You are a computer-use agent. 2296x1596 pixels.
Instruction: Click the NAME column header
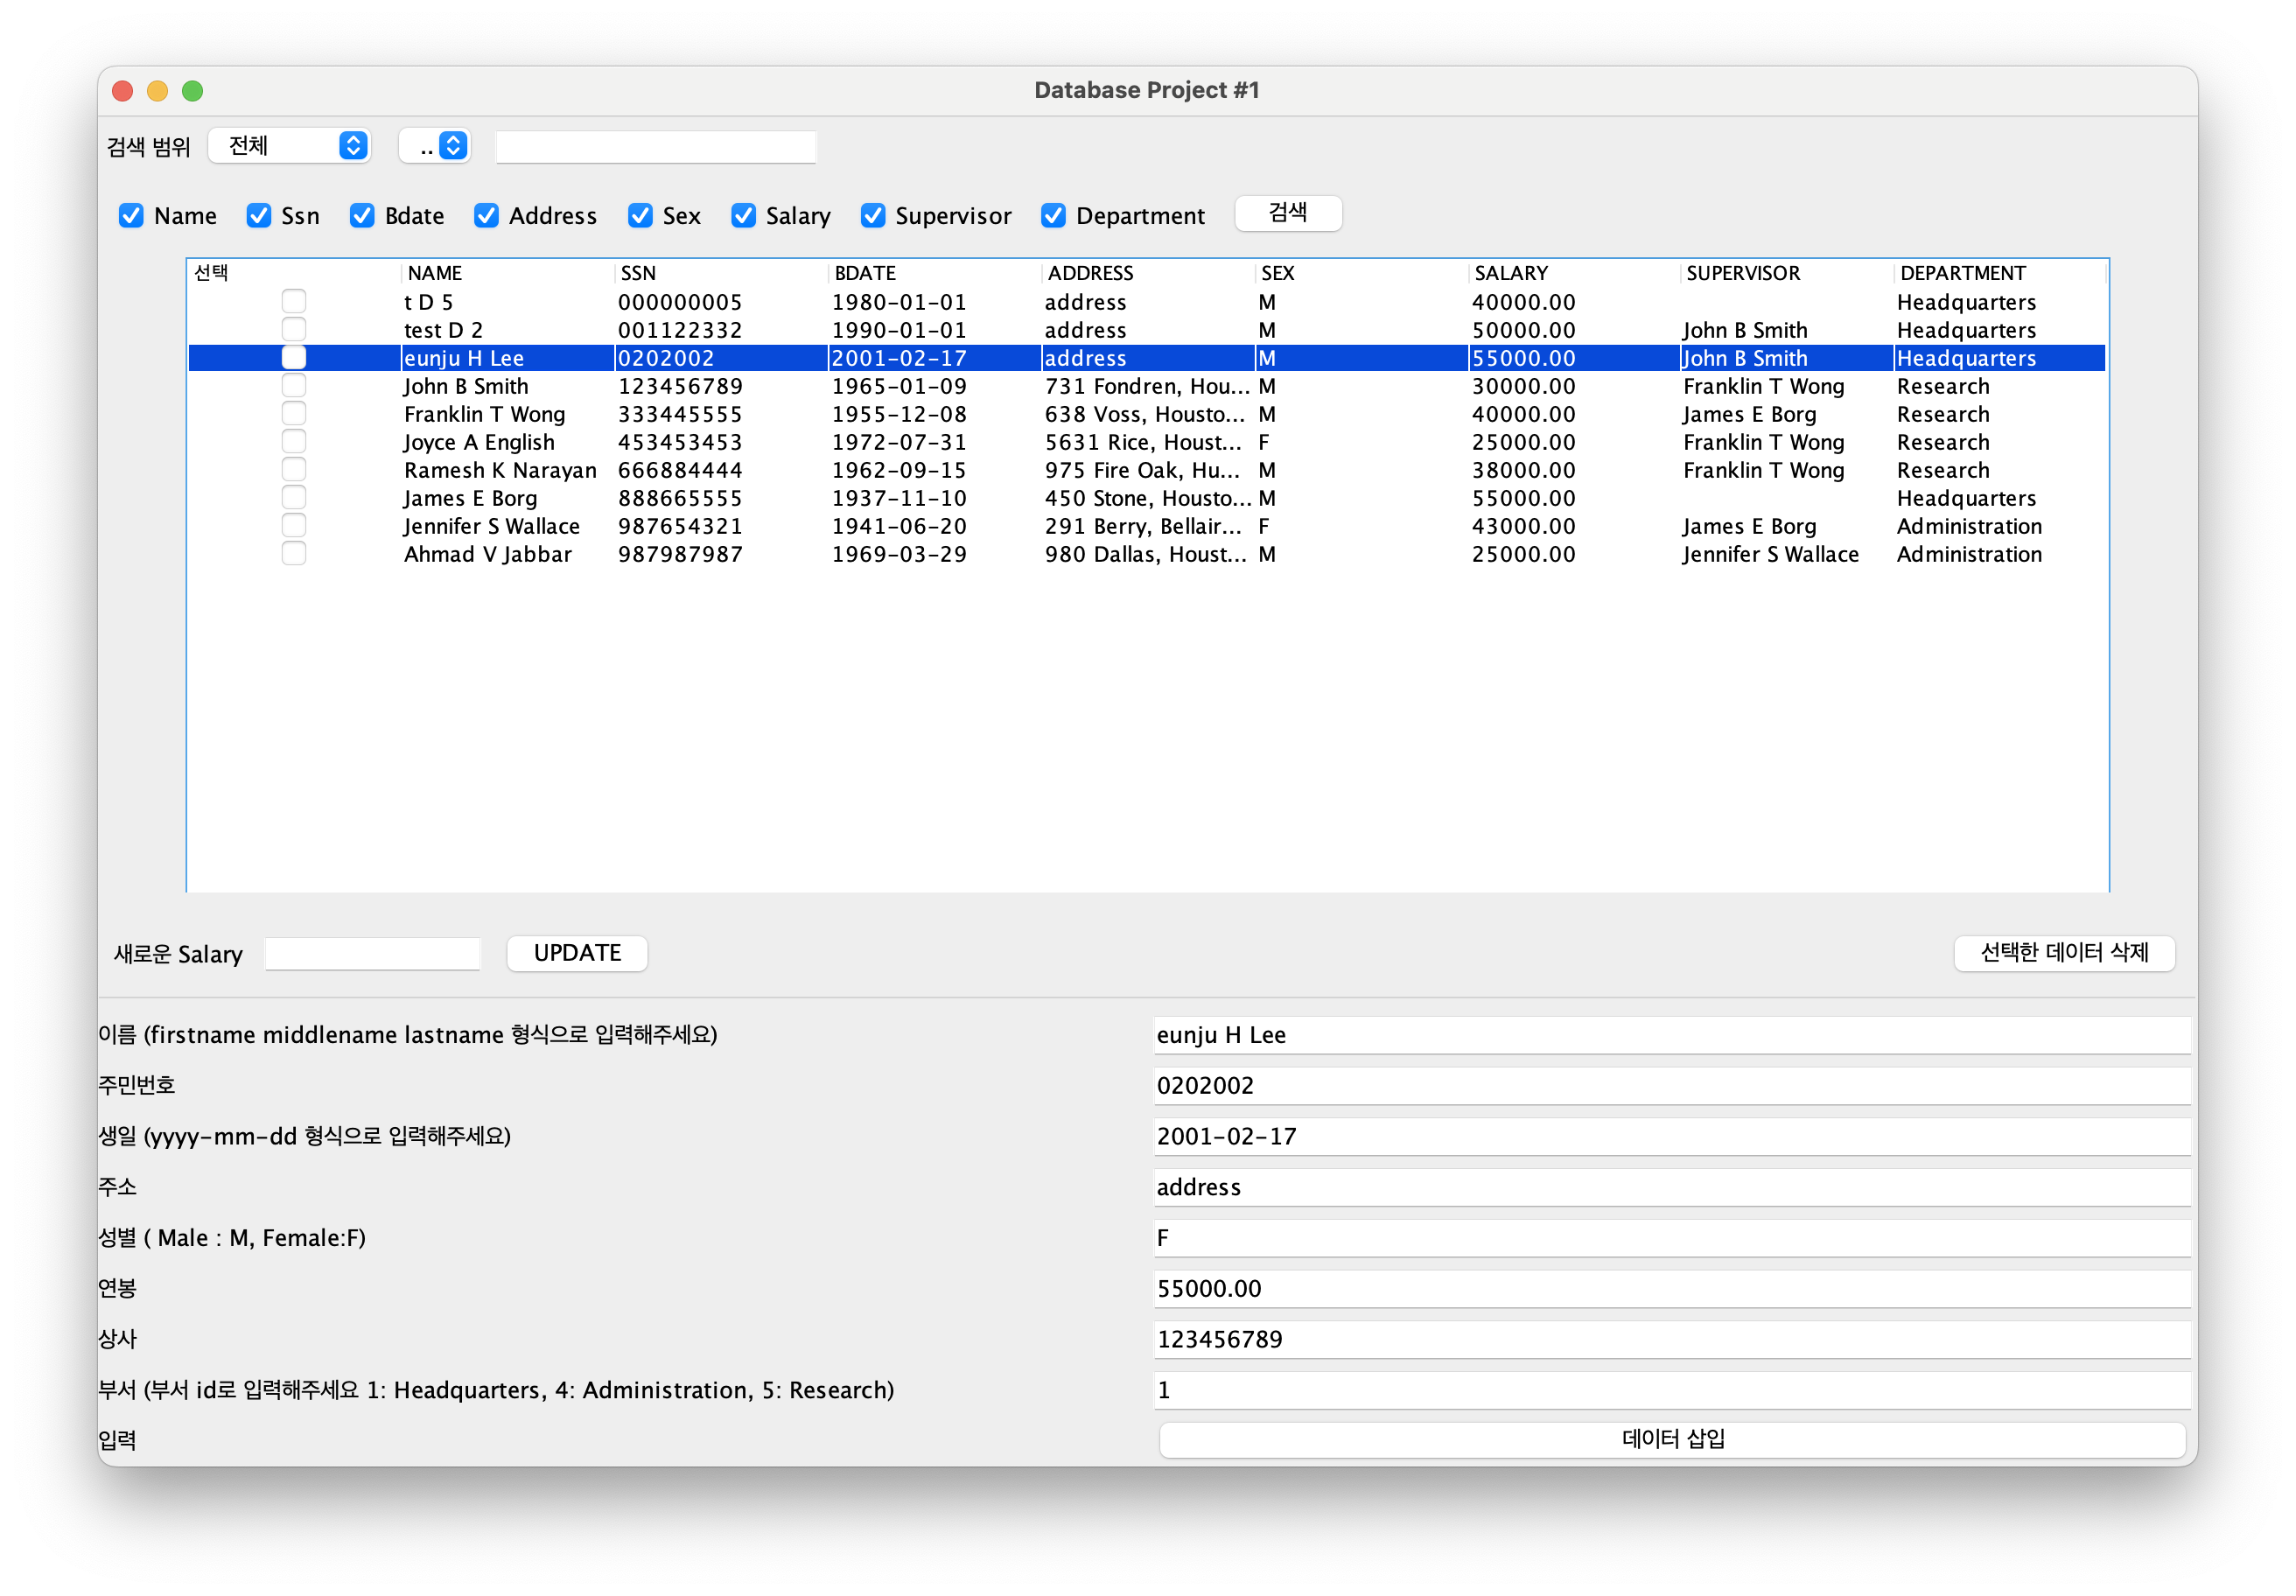(x=435, y=273)
